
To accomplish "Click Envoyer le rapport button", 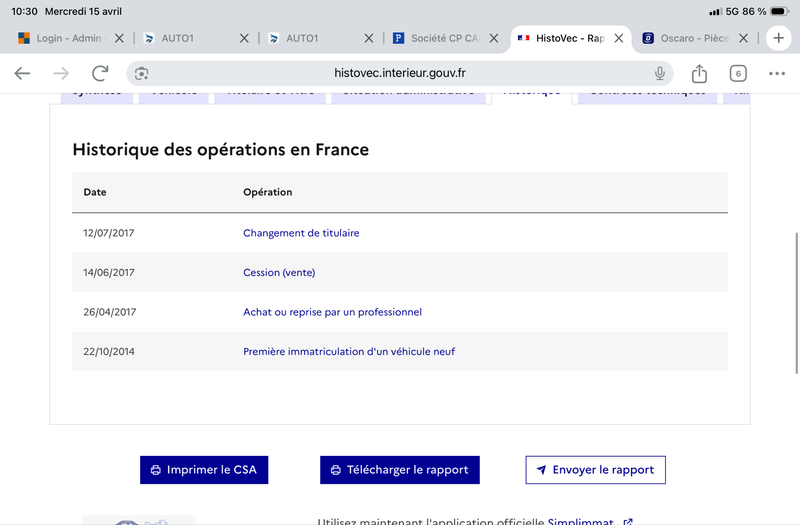I will (x=595, y=470).
